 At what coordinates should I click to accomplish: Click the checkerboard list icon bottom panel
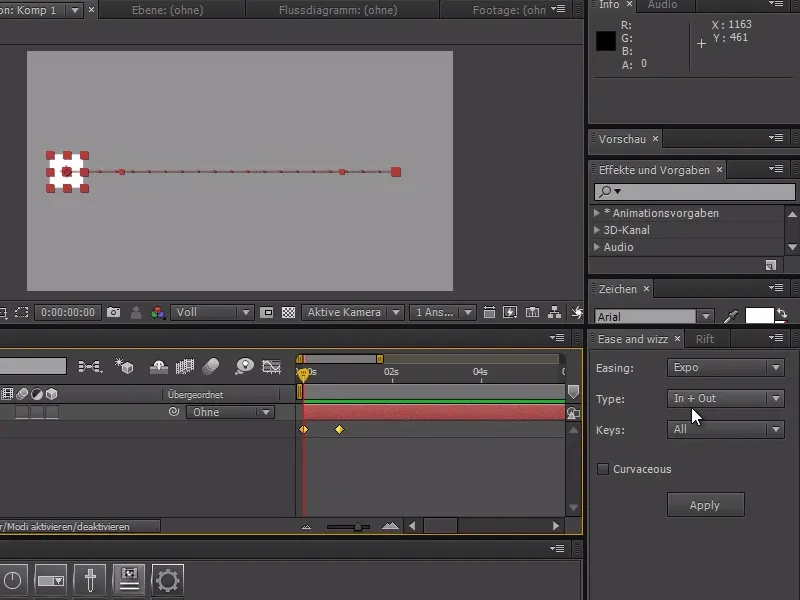click(x=129, y=580)
